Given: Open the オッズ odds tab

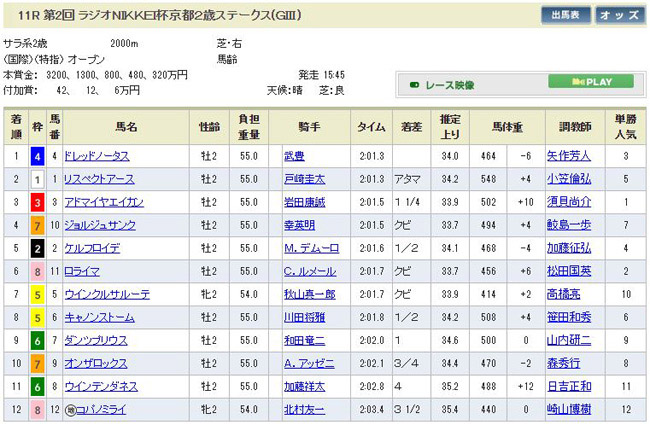Looking at the screenshot, I should 619,16.
